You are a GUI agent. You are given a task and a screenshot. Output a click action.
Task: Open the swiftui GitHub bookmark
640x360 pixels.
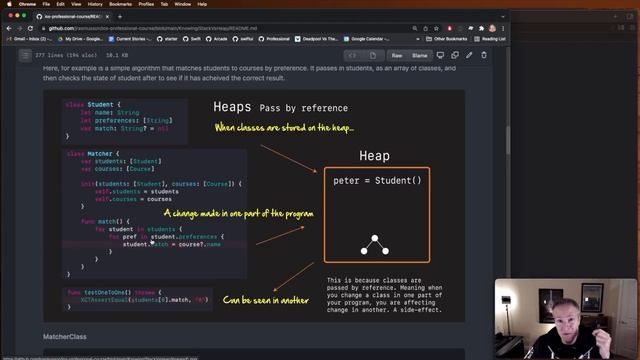tap(243, 39)
